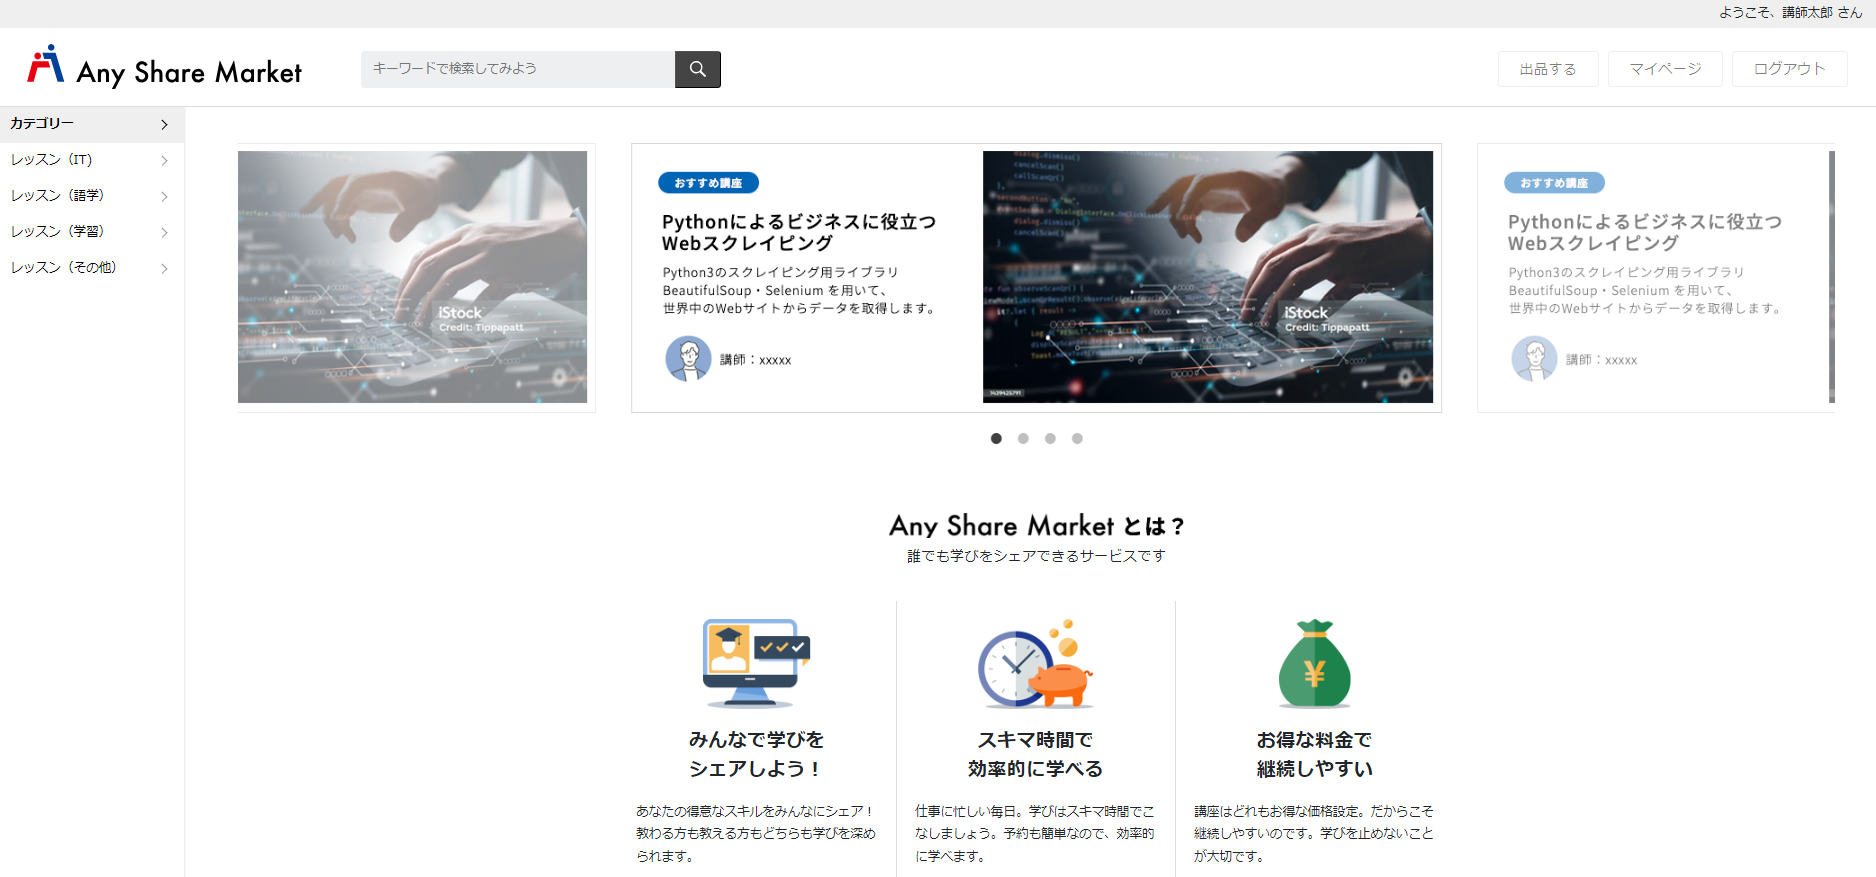This screenshot has height=877, width=1876.
Task: Click the ログアウト button
Action: coord(1789,69)
